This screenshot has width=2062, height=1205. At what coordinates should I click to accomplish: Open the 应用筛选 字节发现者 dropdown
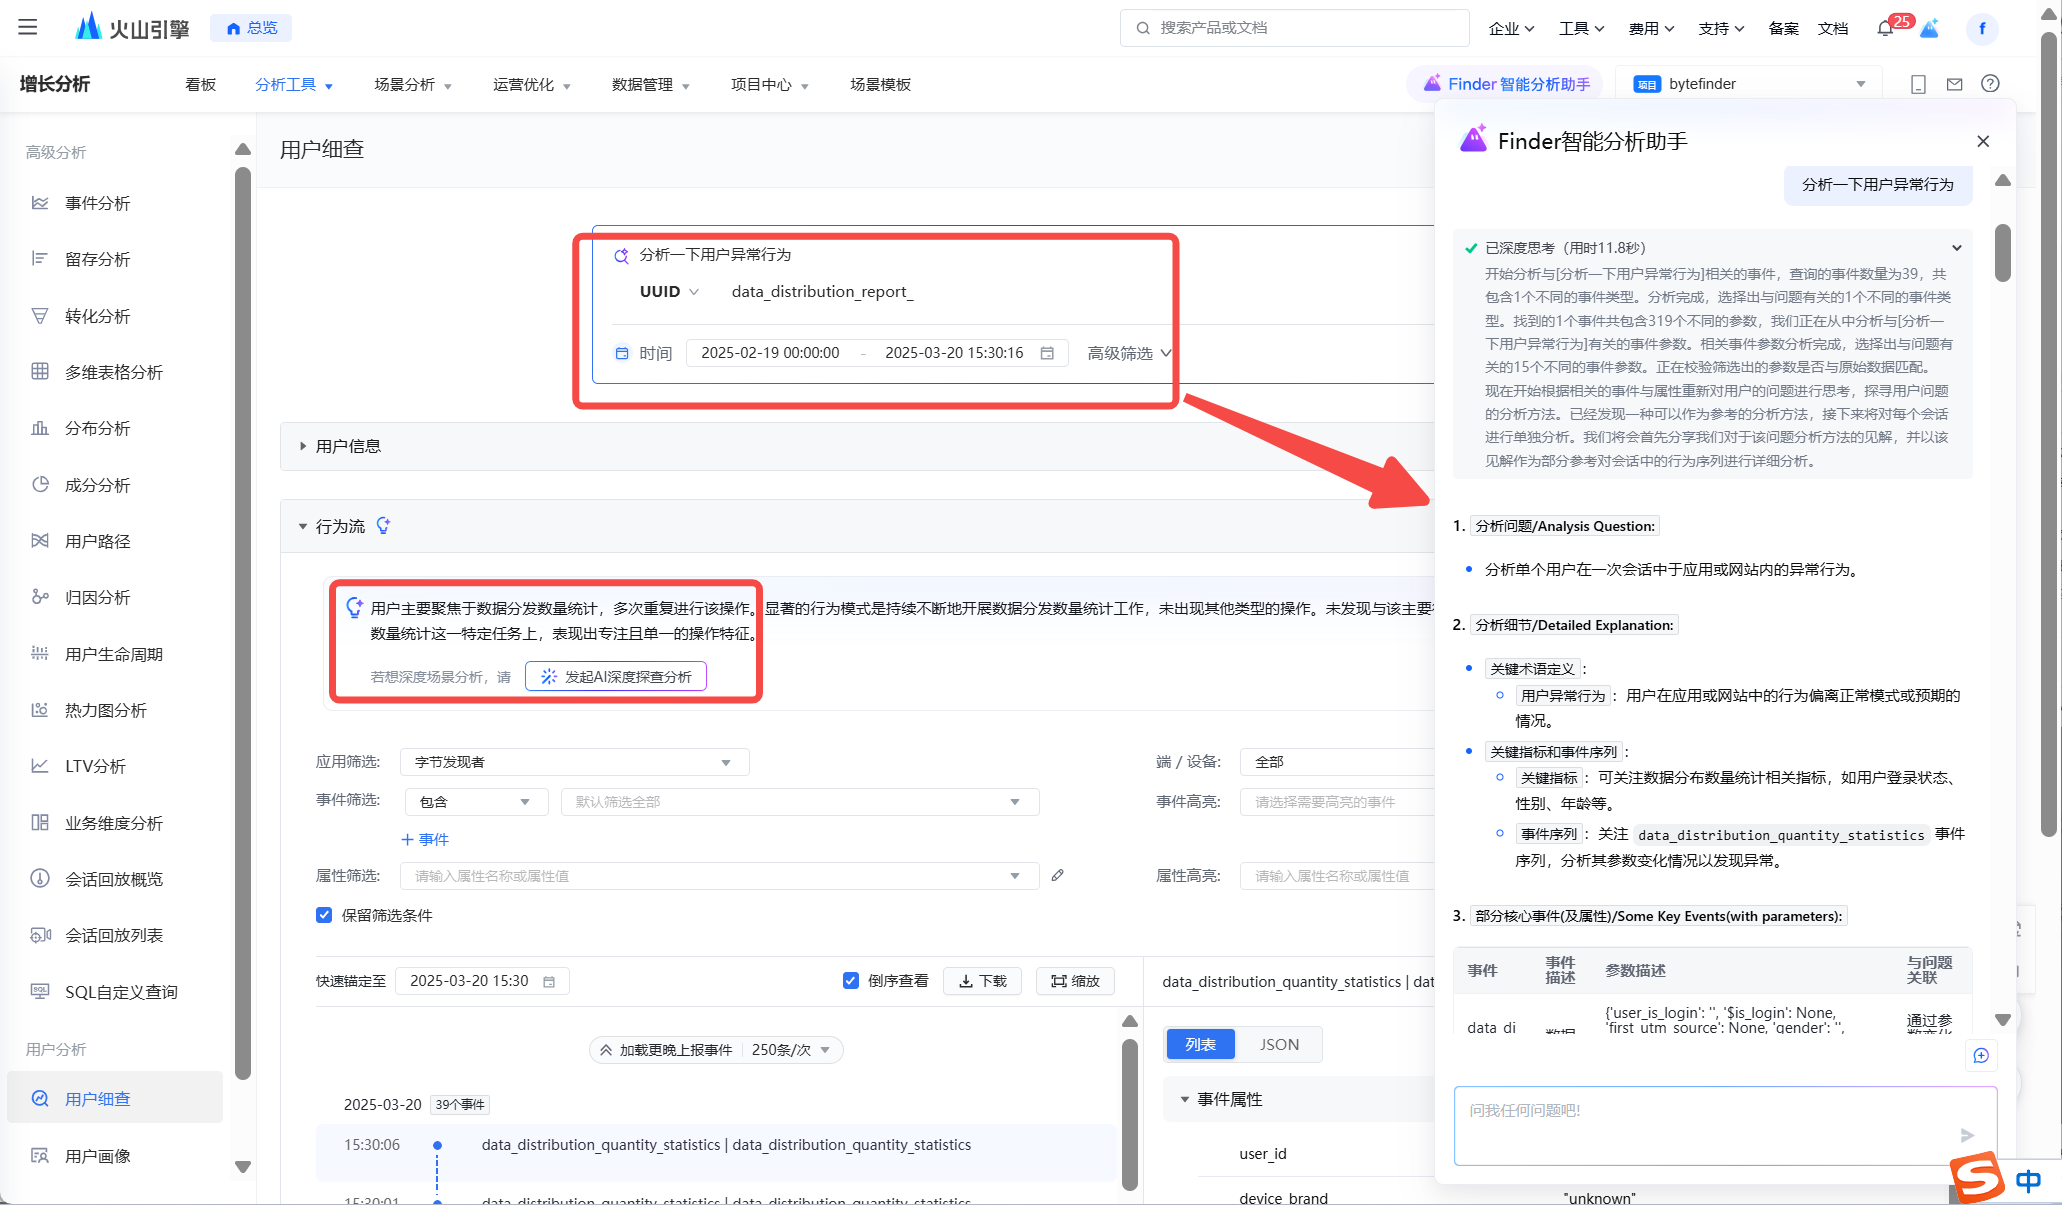pos(574,762)
